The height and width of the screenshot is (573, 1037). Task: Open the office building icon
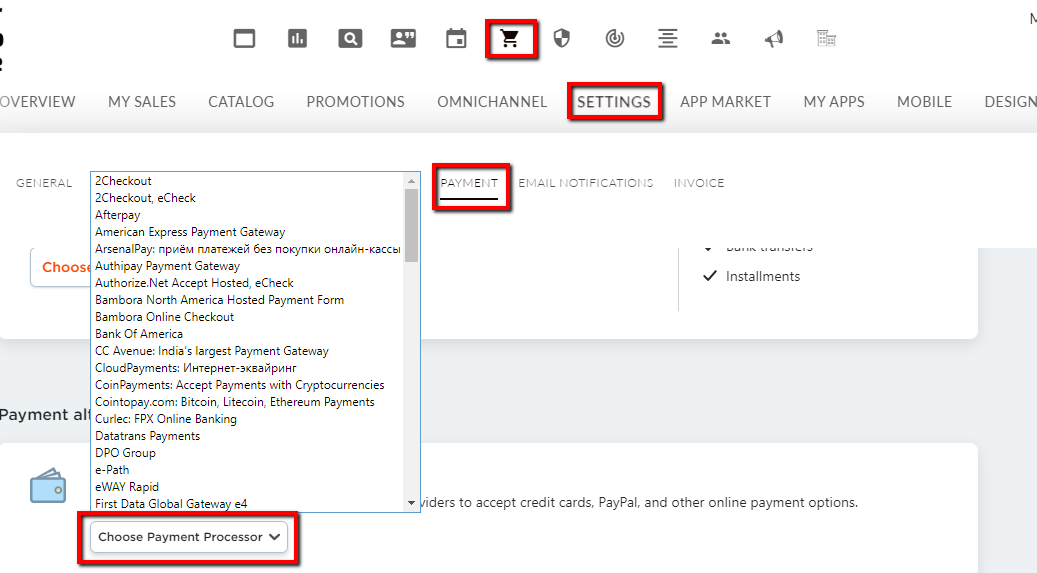827,39
